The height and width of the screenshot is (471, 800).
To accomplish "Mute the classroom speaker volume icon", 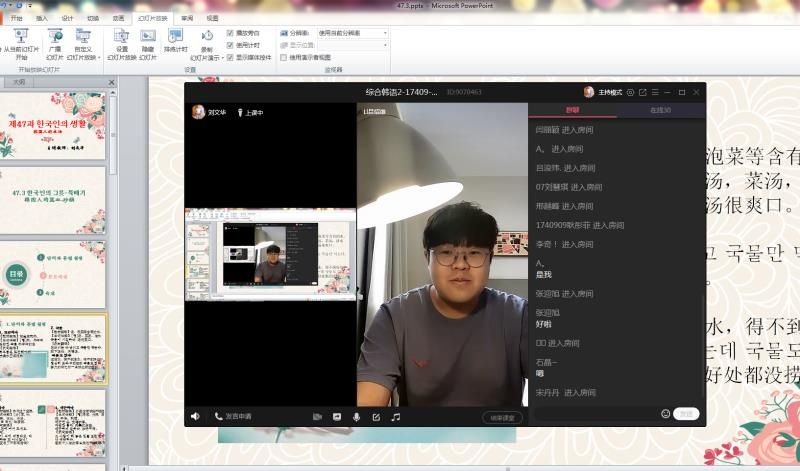I will (195, 416).
